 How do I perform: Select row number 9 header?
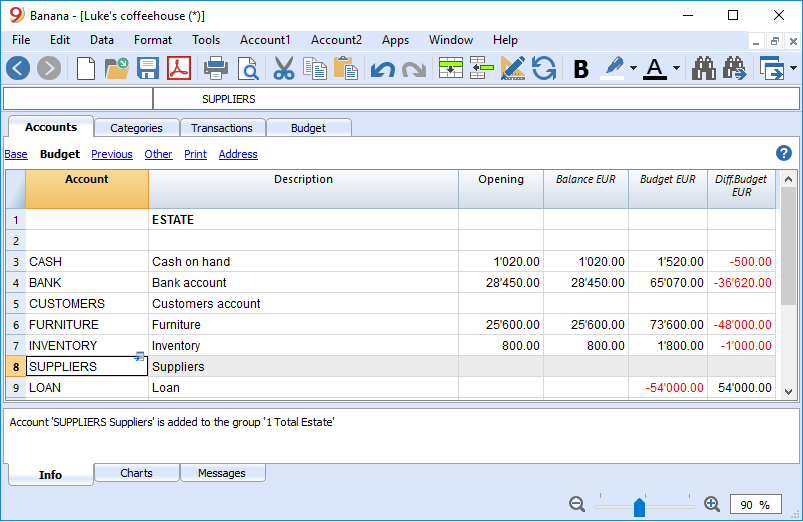16,388
